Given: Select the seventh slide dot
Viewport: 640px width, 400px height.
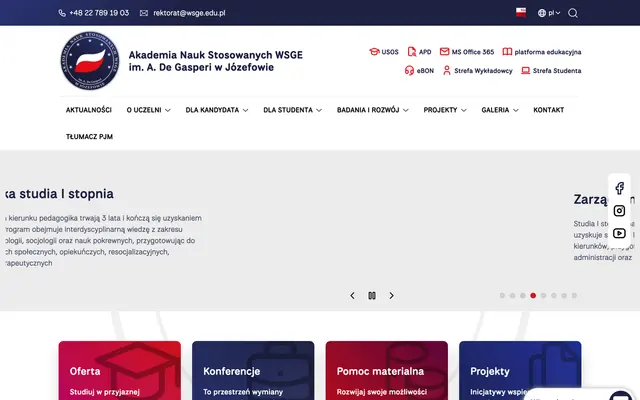Looking at the screenshot, I should (x=564, y=296).
